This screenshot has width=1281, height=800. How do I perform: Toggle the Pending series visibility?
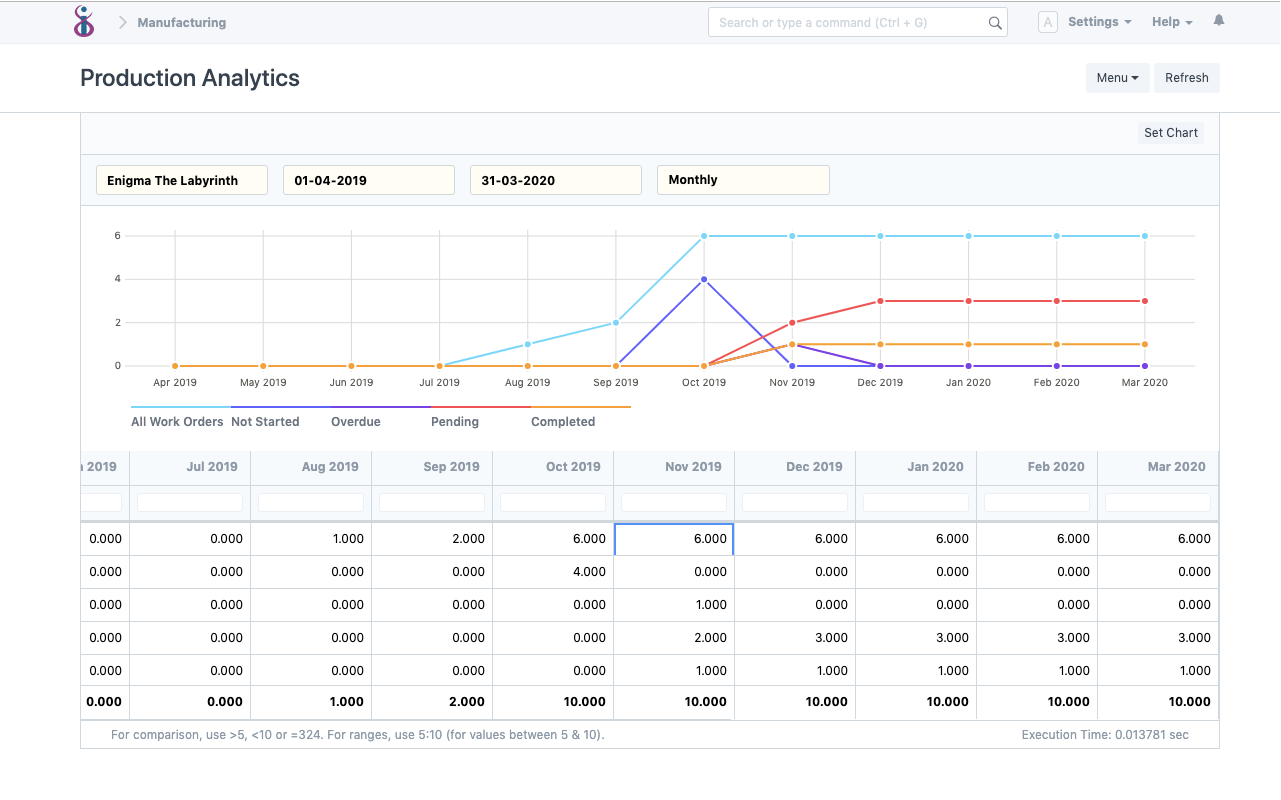(454, 421)
